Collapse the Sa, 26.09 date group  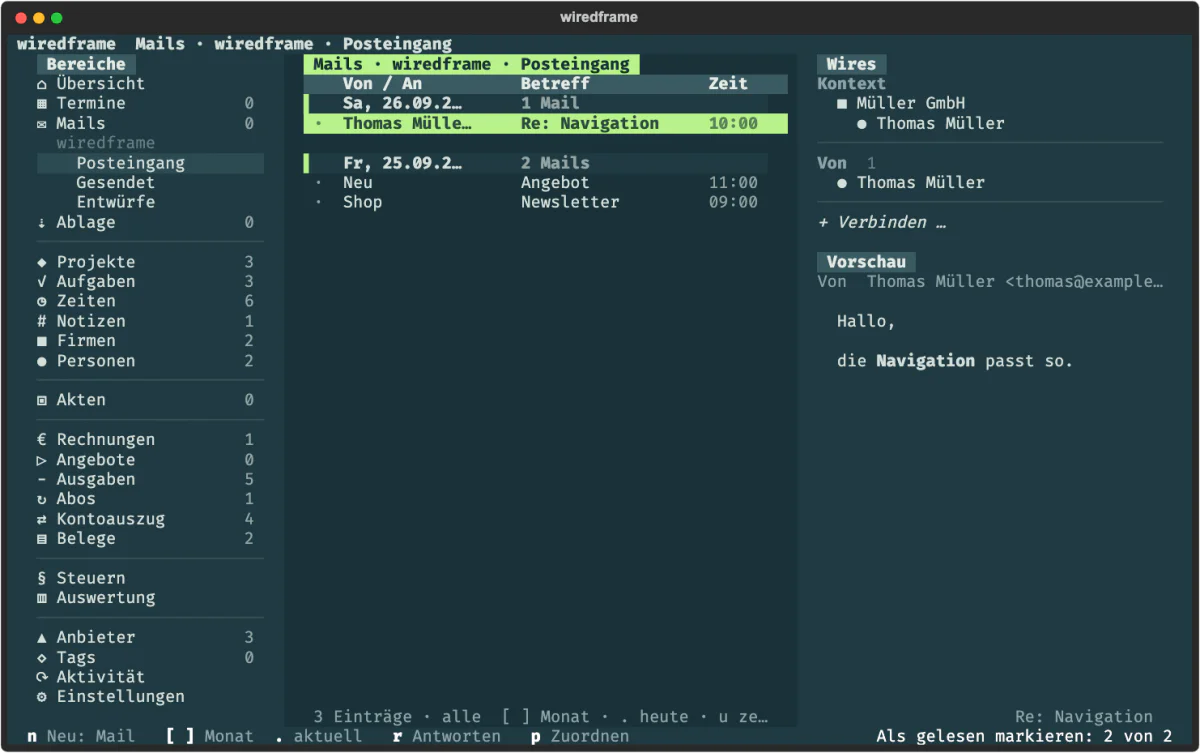click(x=537, y=104)
